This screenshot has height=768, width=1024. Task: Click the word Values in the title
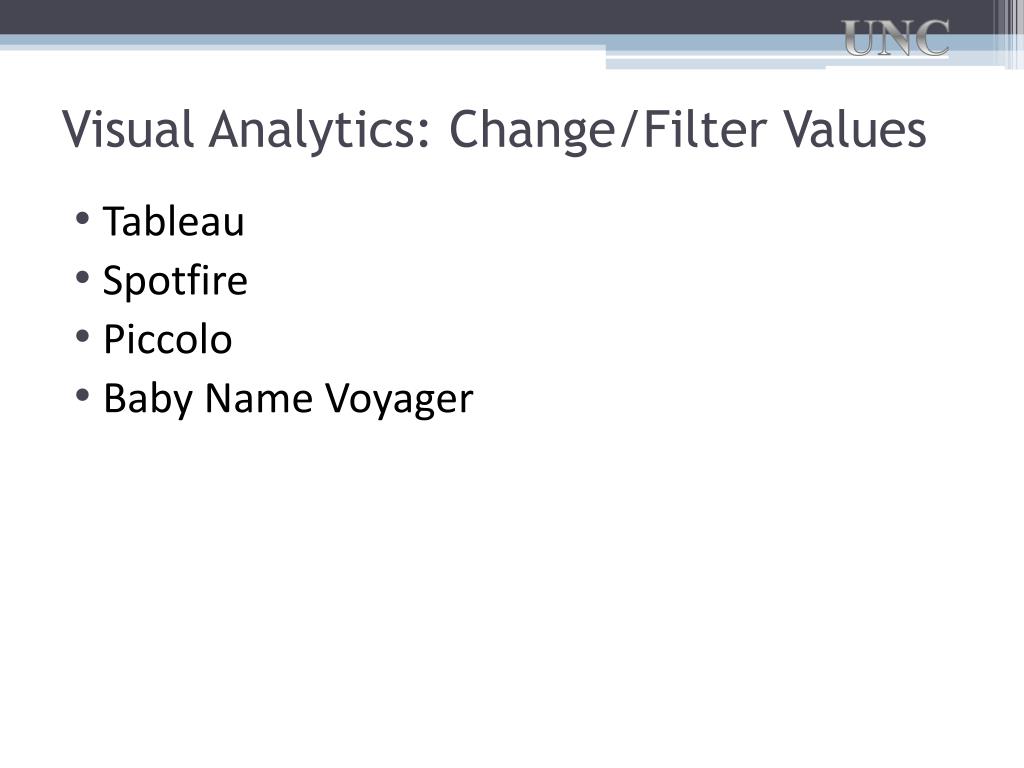855,129
